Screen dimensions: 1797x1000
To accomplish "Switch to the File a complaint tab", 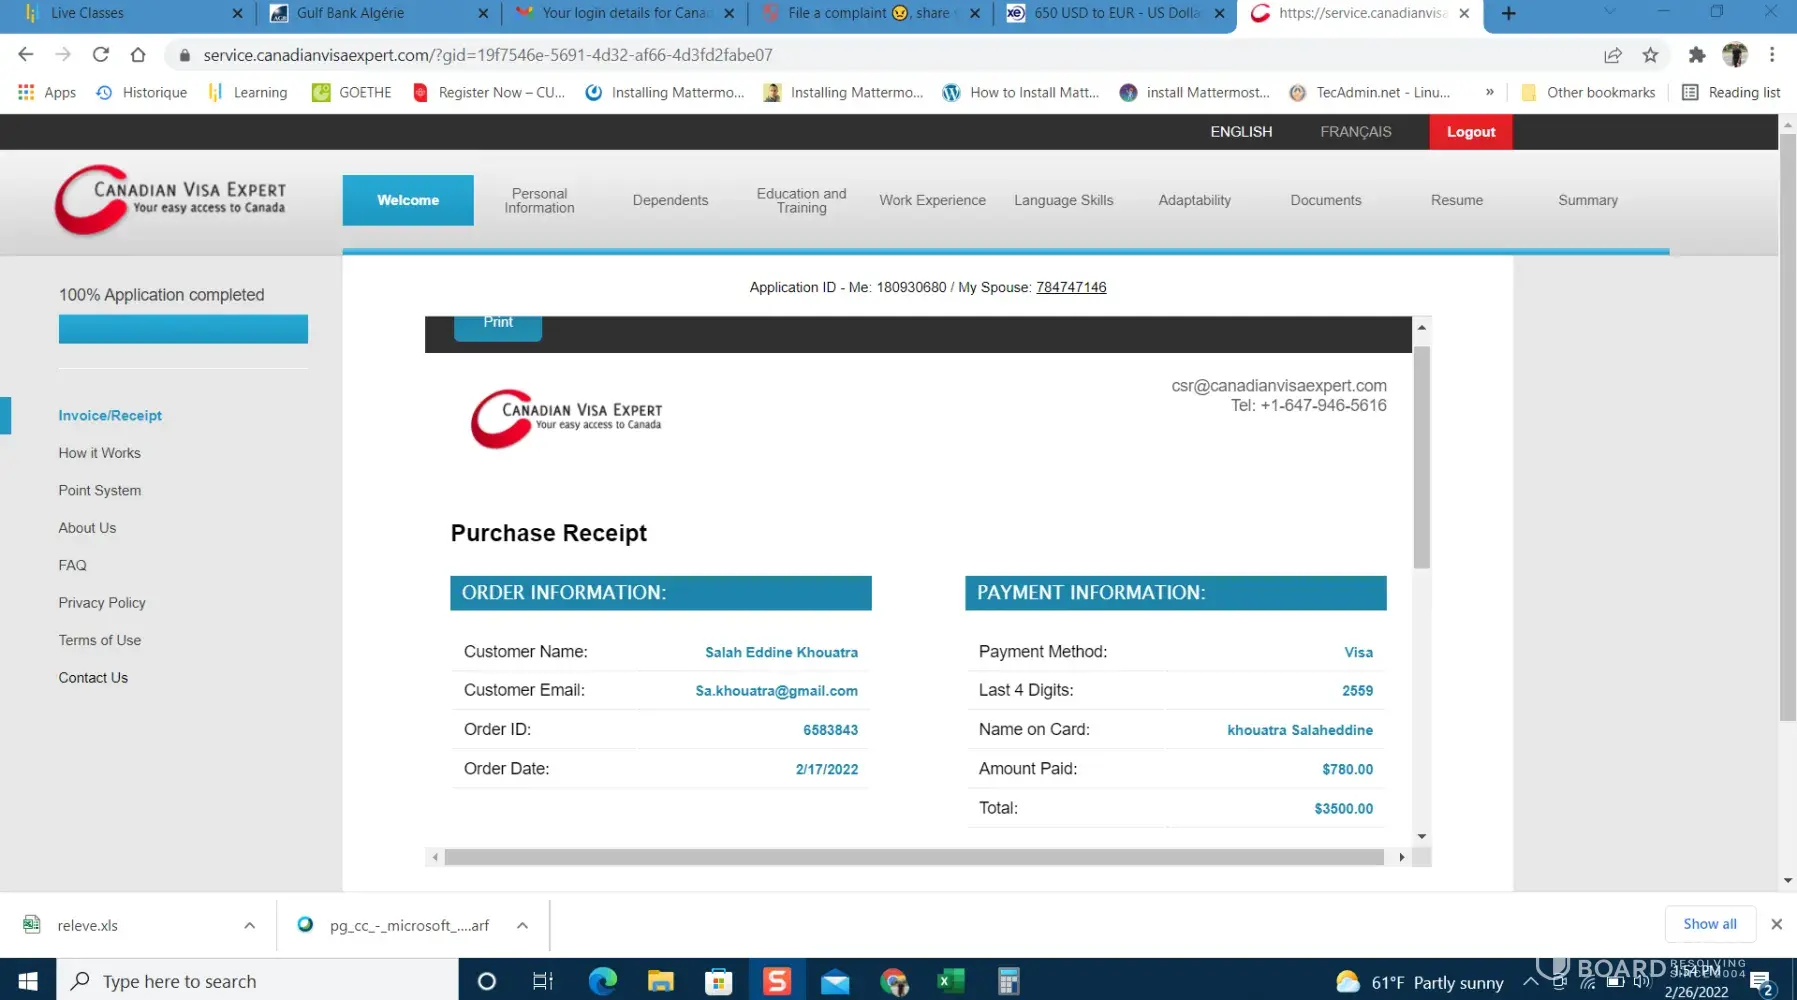I will tap(869, 13).
